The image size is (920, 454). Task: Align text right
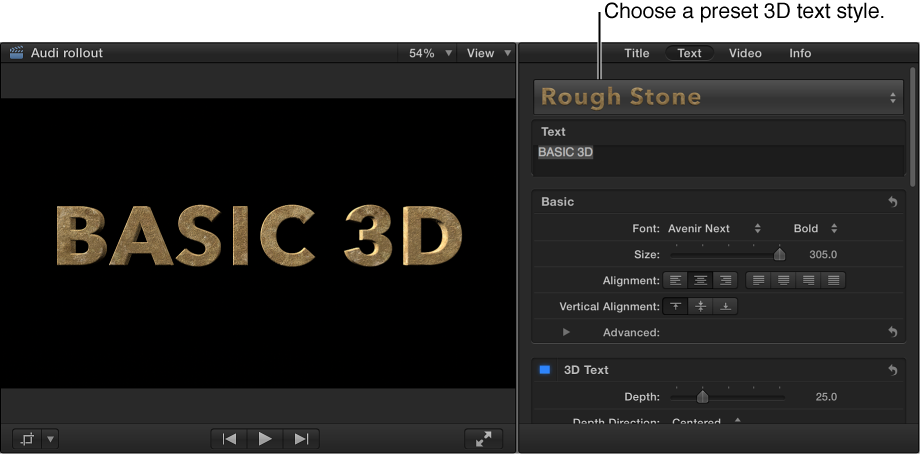[x=726, y=280]
